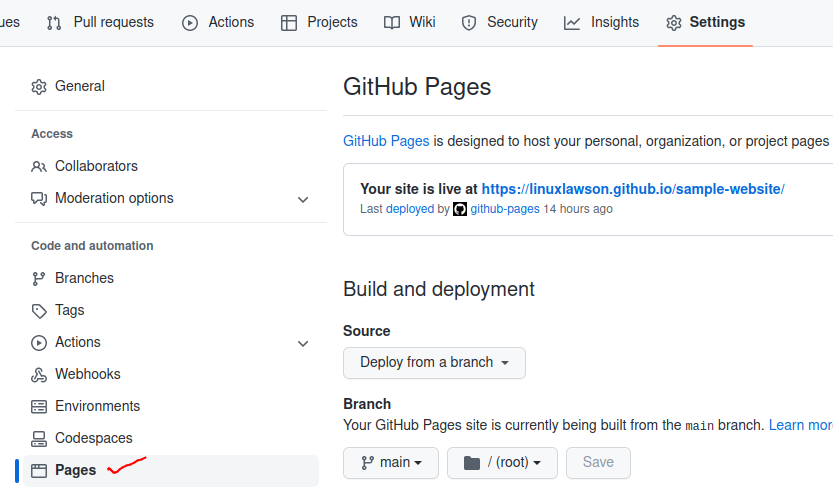
Task: Click the Source label
Action: (367, 331)
